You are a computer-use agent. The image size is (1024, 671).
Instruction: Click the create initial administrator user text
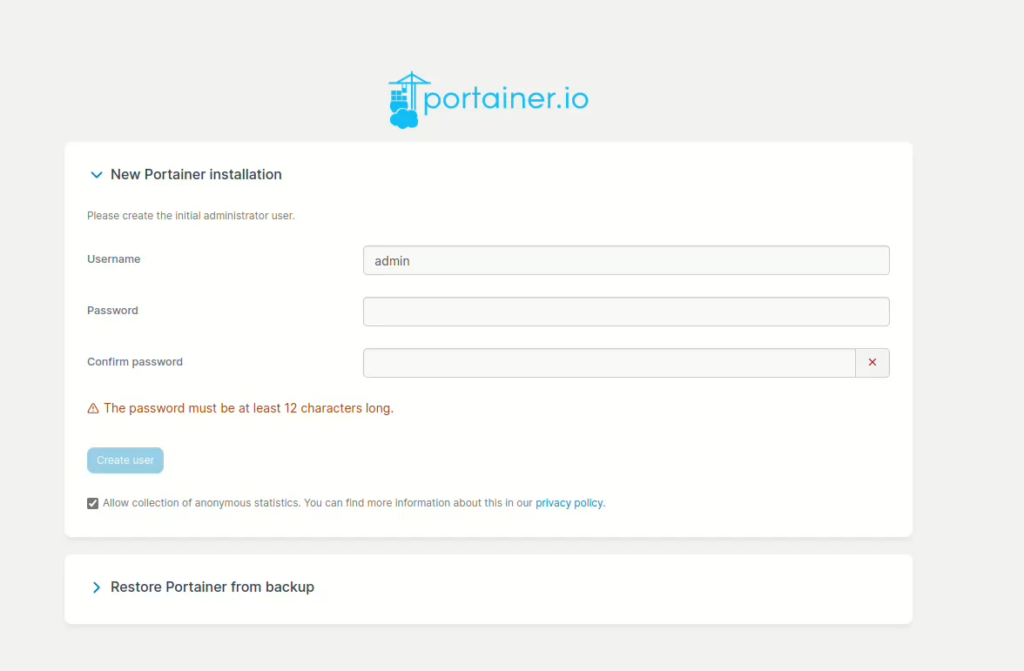191,215
